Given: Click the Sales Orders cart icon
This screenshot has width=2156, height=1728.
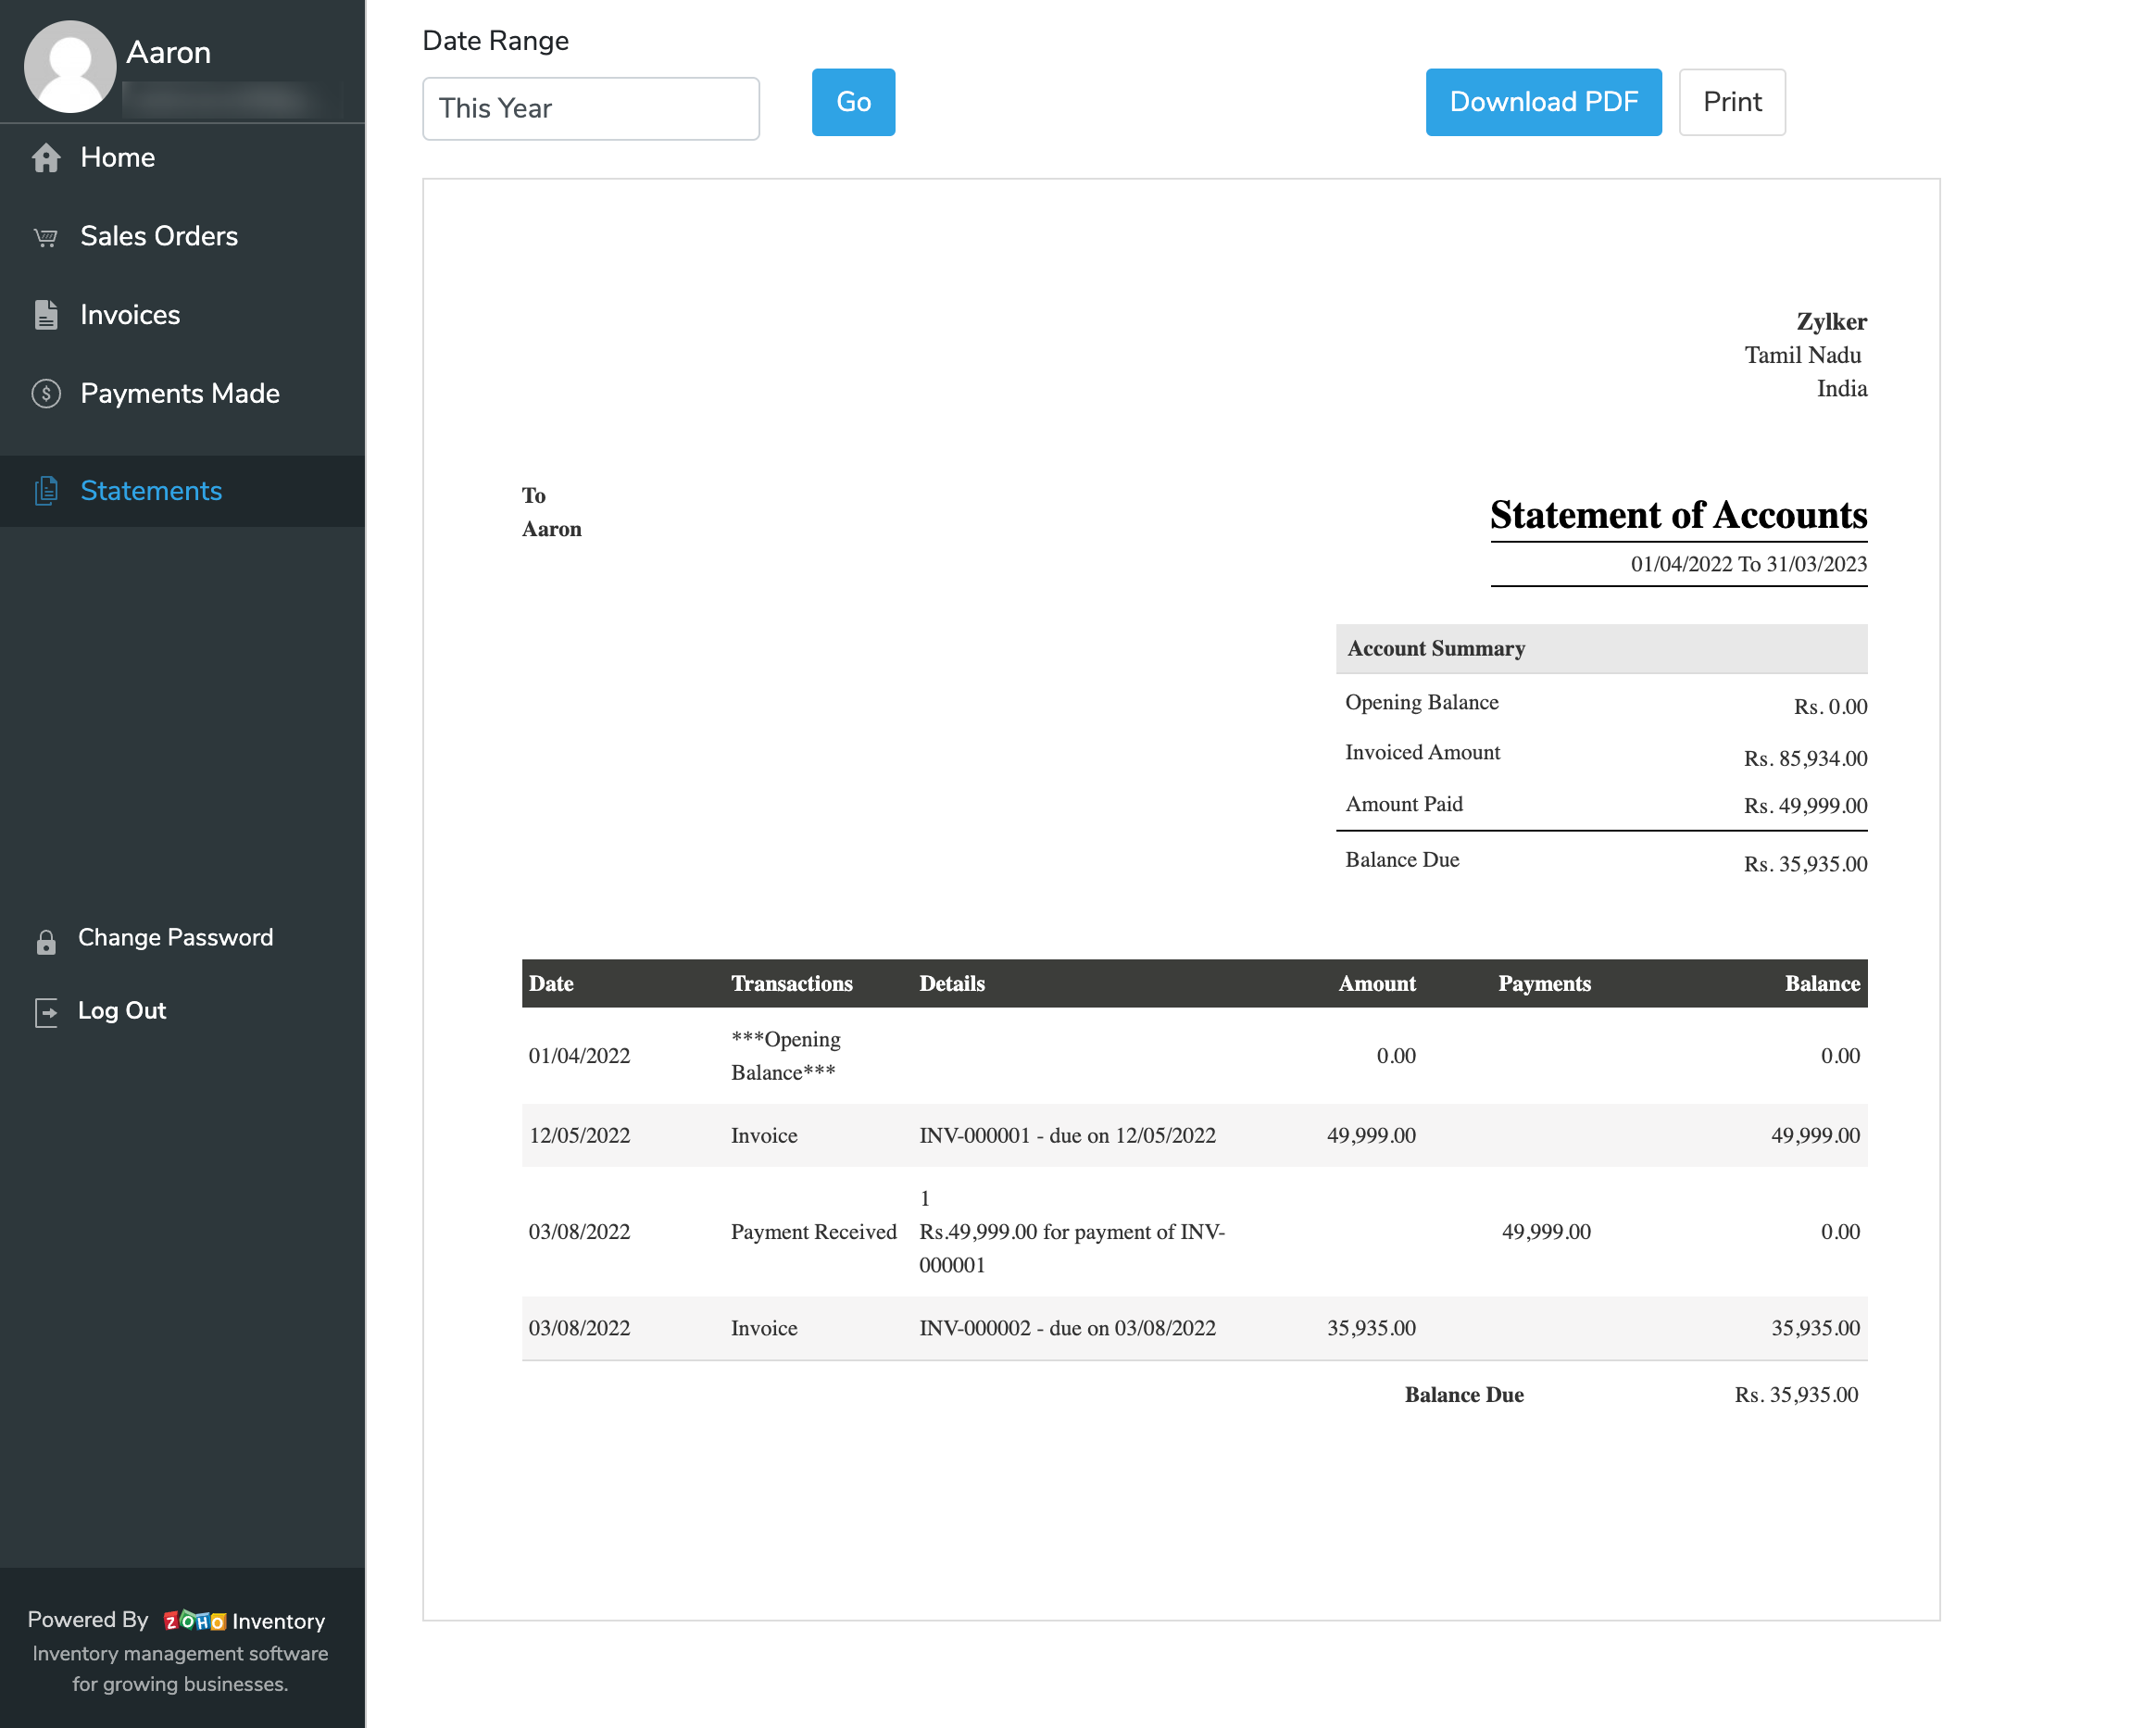Looking at the screenshot, I should click(46, 237).
